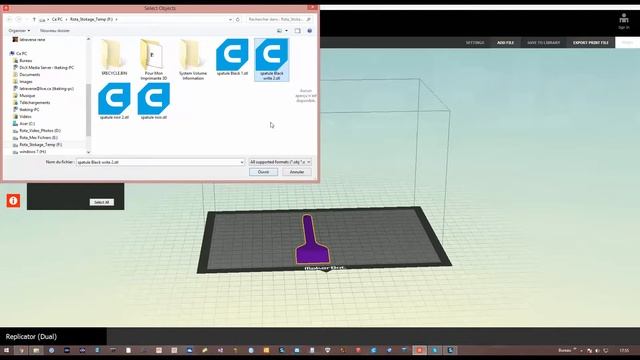
Task: Open the Sign in user icon
Action: point(623,20)
